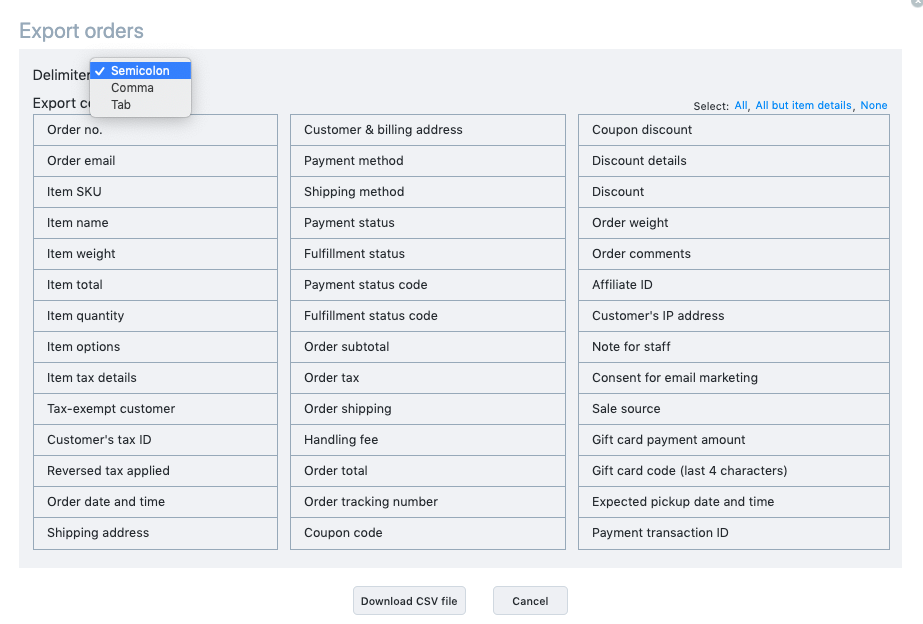Toggle the Order tracking number column

click(x=427, y=502)
